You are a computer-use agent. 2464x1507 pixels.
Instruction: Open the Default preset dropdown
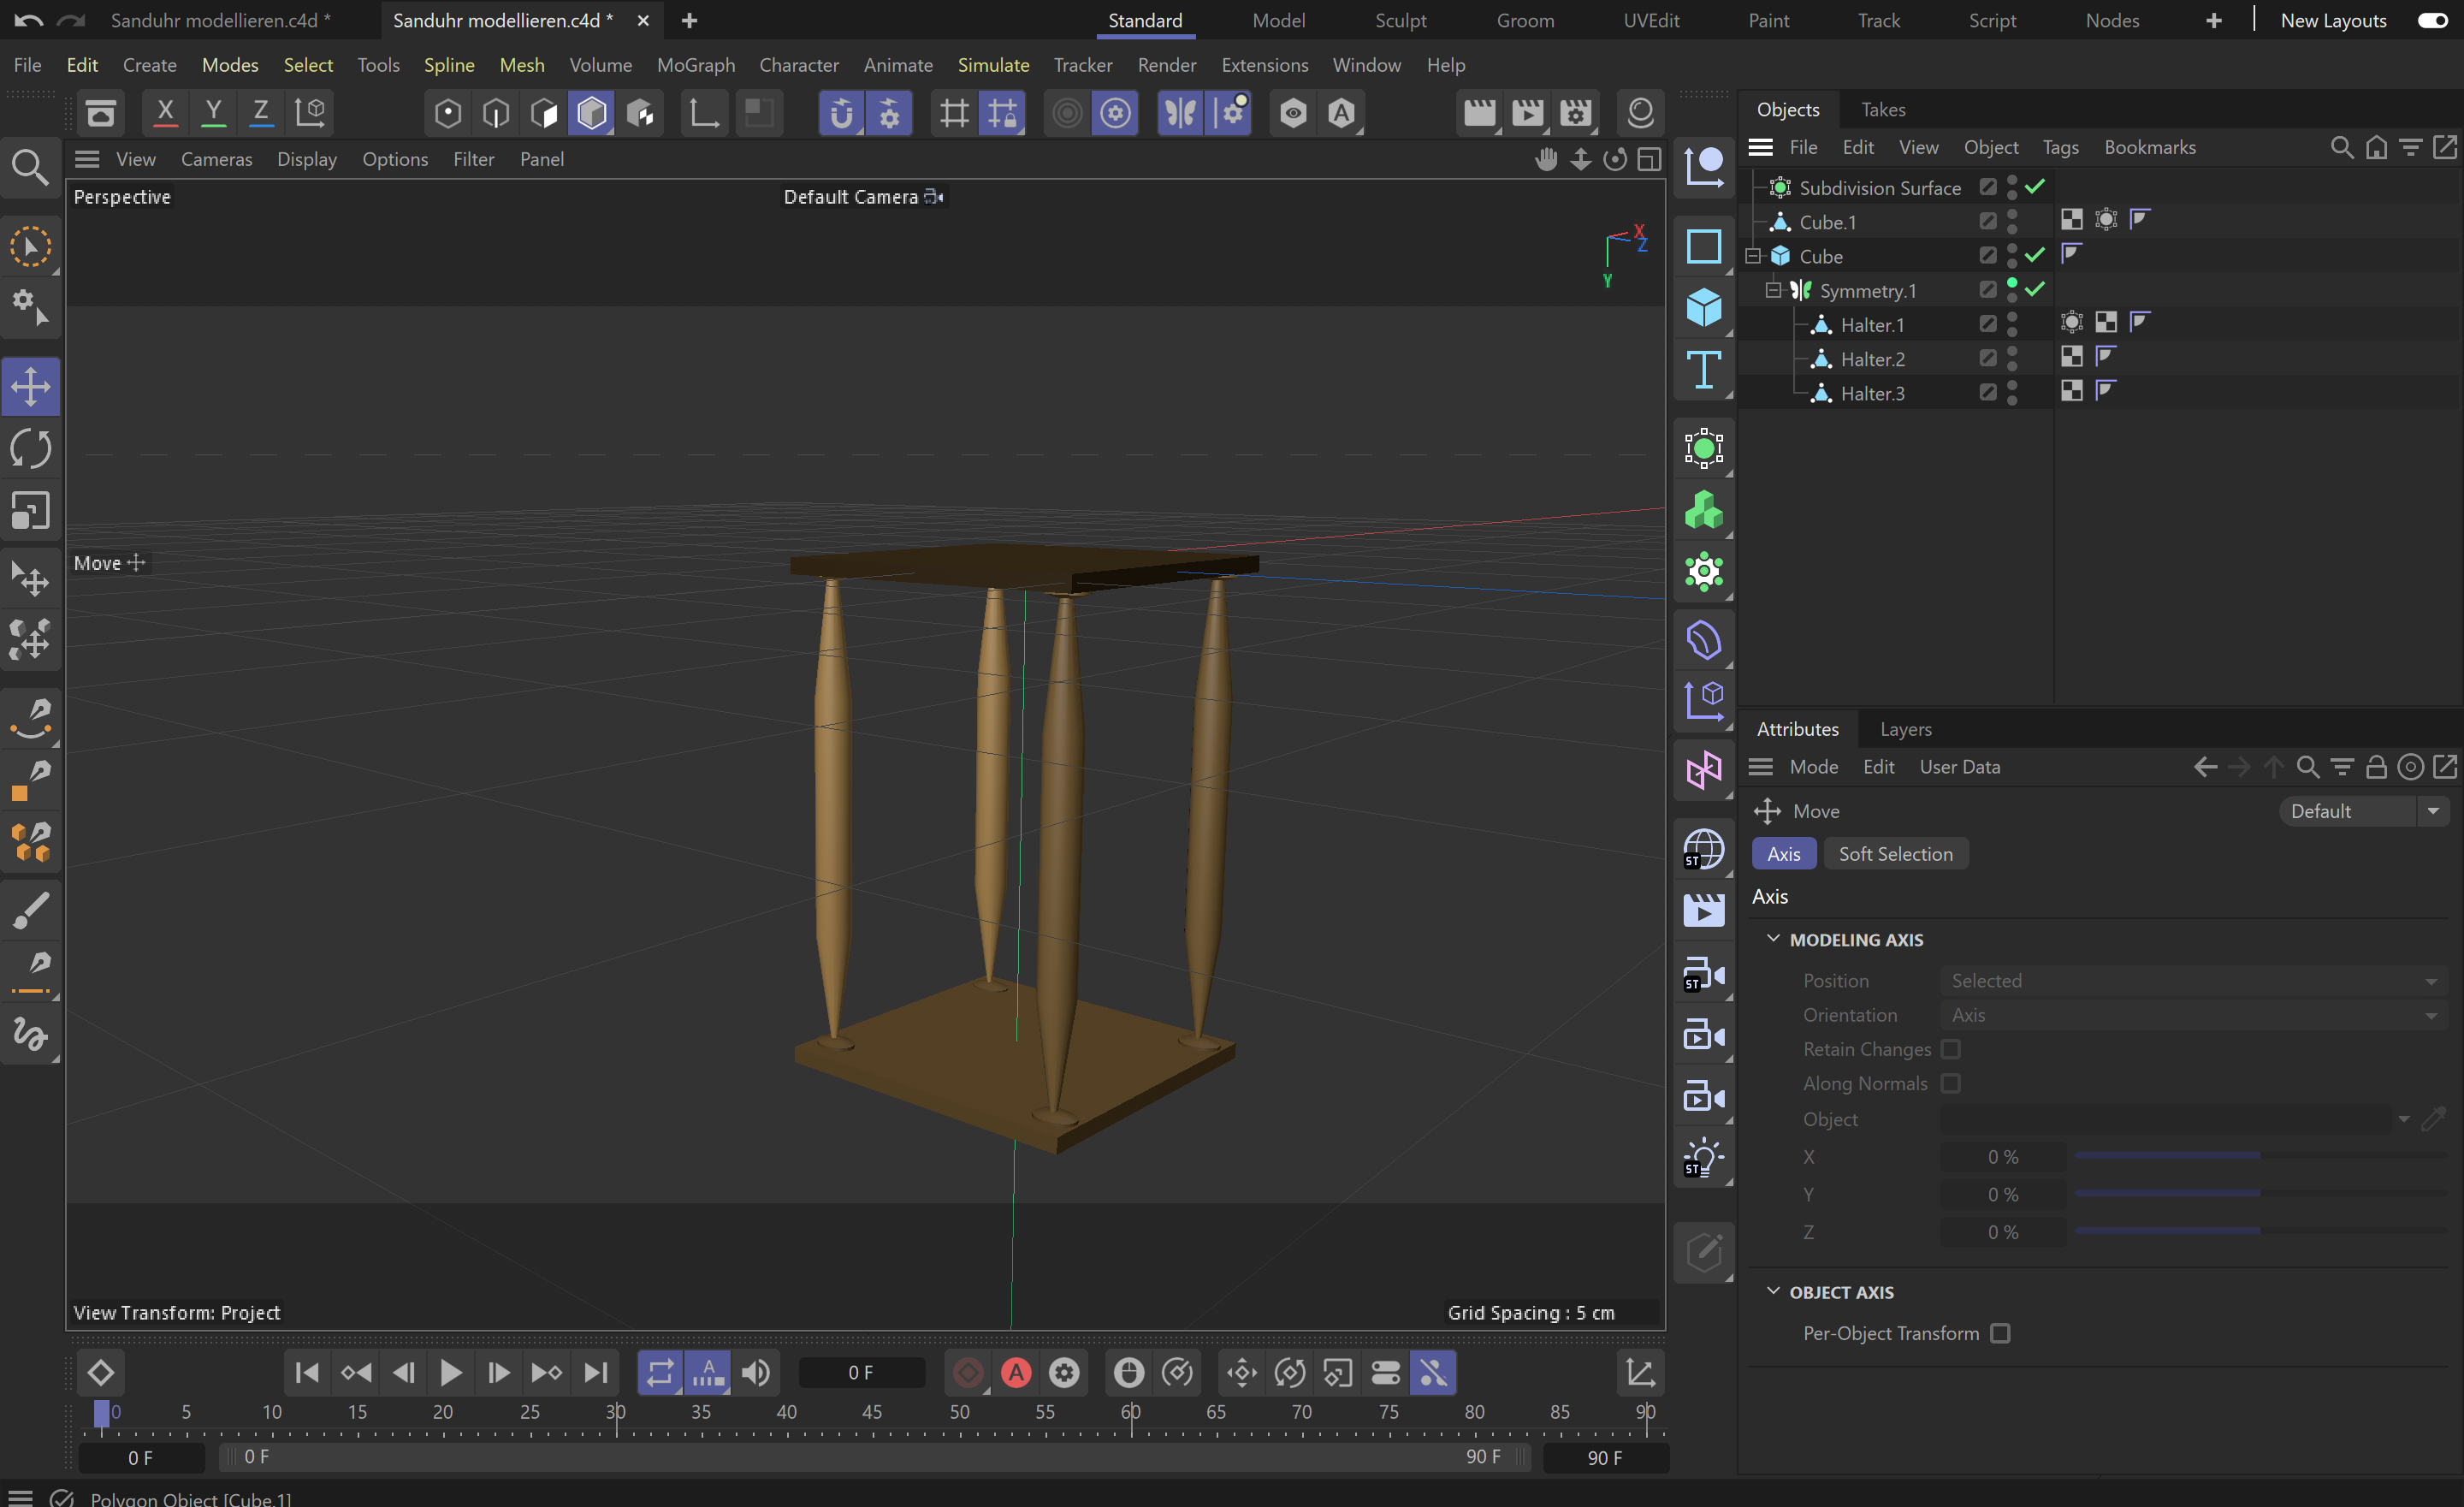click(x=2363, y=811)
